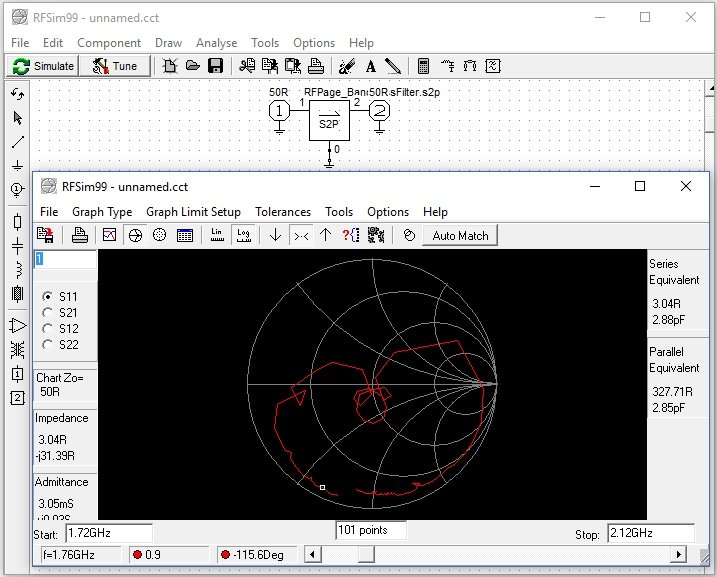Click the Simulate button
Viewport: 717px width, 577px height.
pyautogui.click(x=43, y=66)
